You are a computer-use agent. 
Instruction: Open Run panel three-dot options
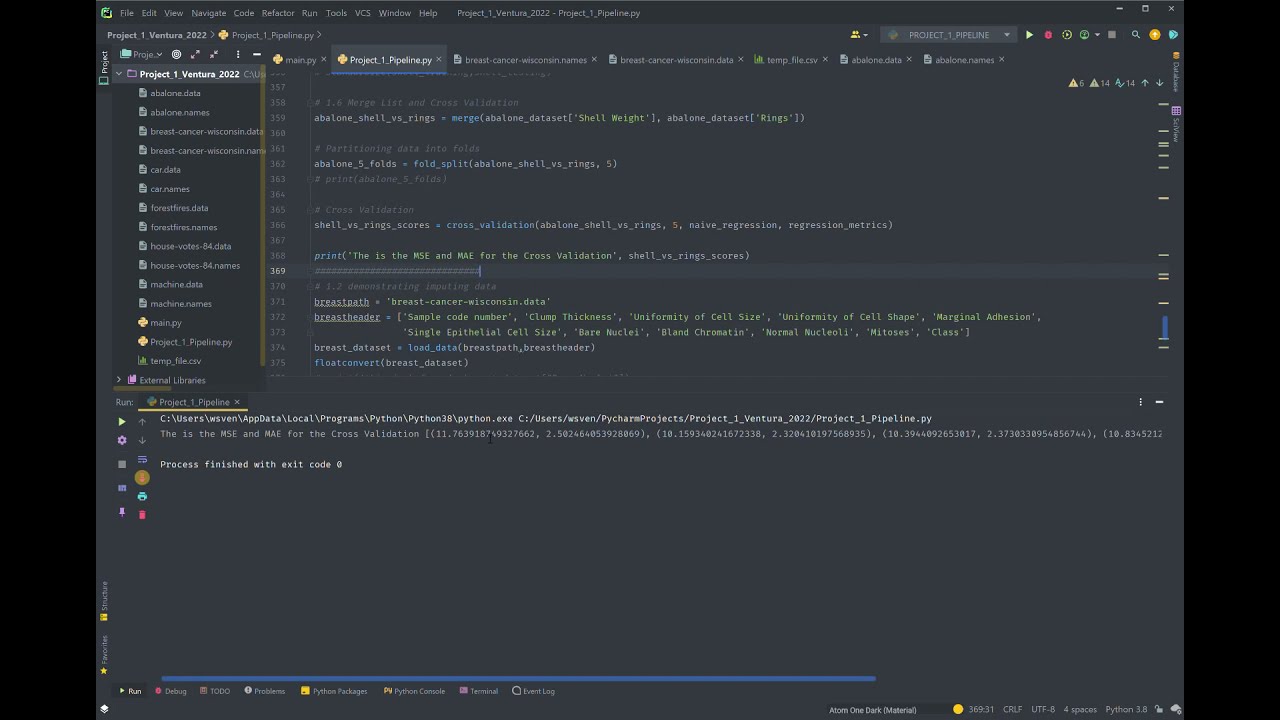1140,402
